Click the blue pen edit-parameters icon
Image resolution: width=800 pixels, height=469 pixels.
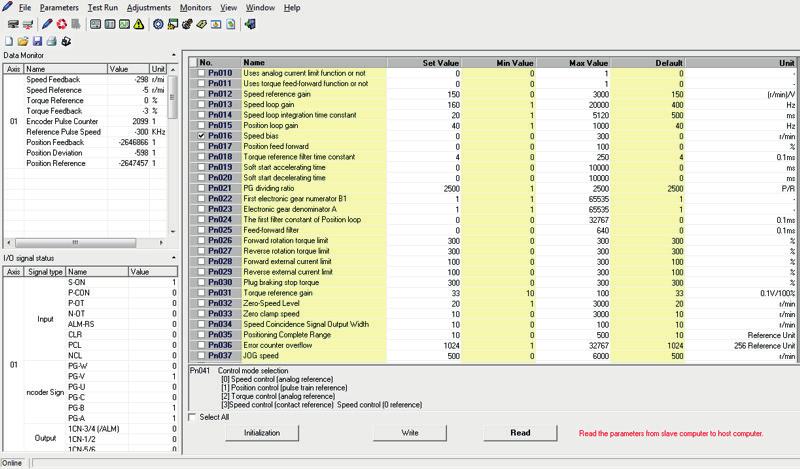pyautogui.click(x=47, y=24)
